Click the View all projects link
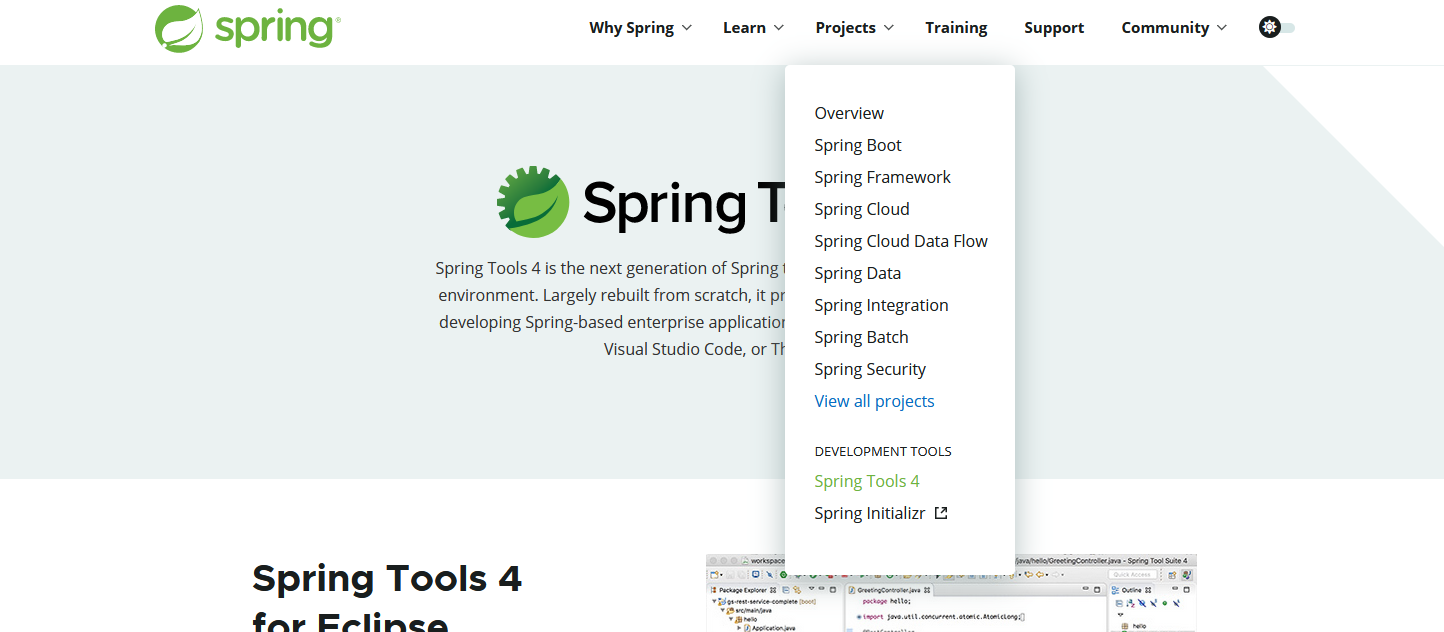This screenshot has width=1444, height=632. pyautogui.click(x=874, y=401)
